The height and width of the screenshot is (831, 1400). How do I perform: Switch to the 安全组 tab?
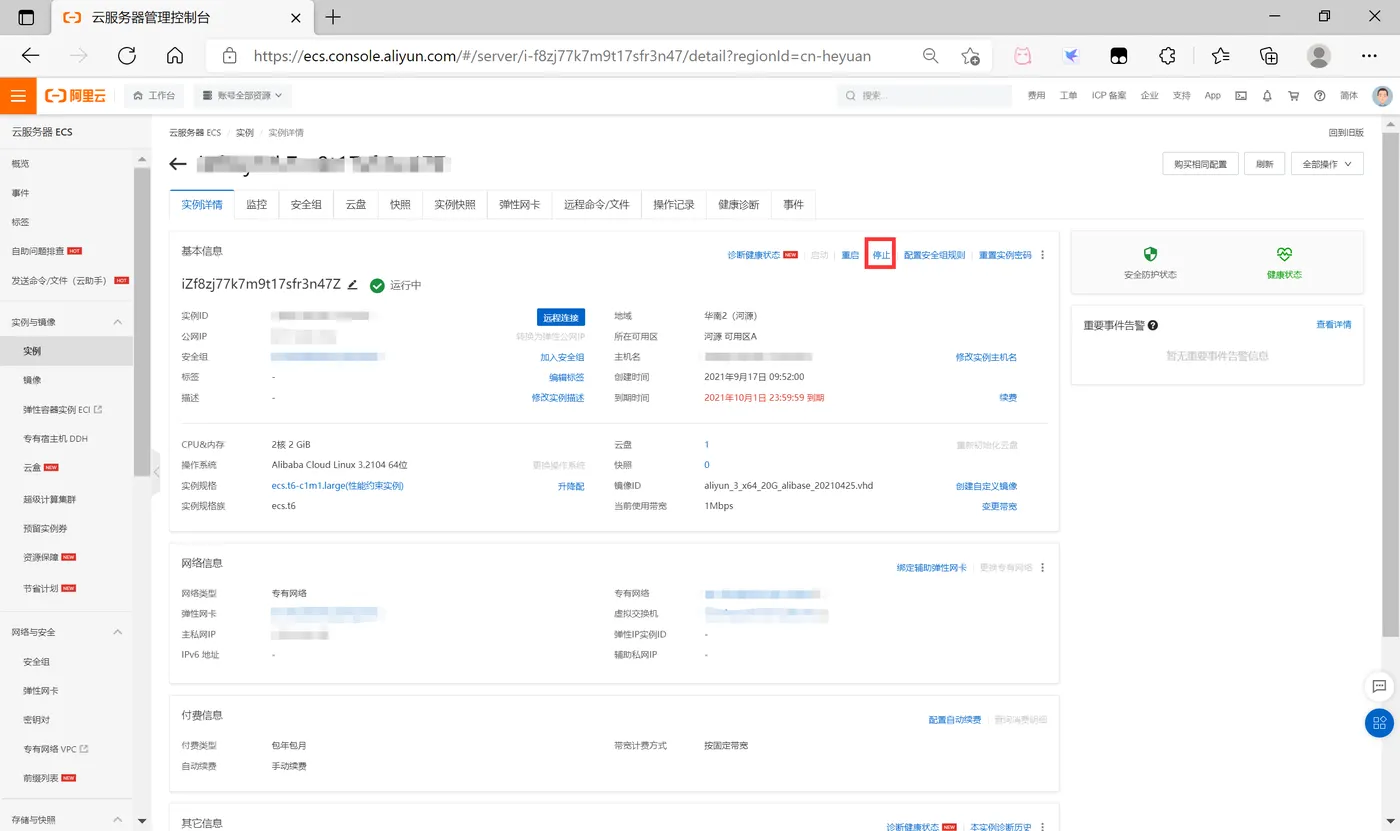306,204
